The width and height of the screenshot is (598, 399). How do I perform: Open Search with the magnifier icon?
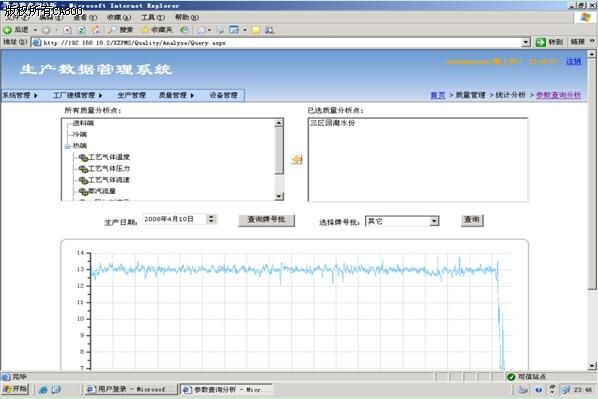pyautogui.click(x=112, y=30)
